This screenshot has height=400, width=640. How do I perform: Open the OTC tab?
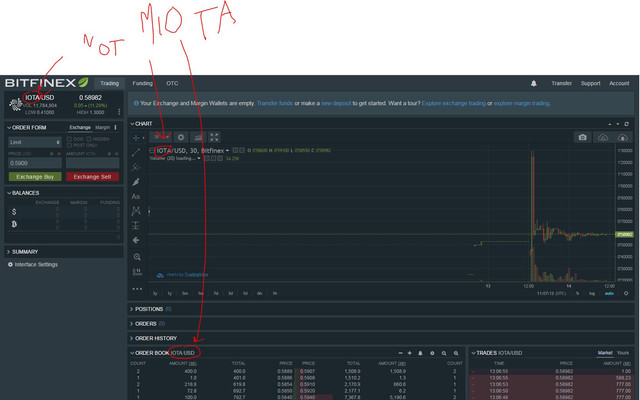coord(172,83)
